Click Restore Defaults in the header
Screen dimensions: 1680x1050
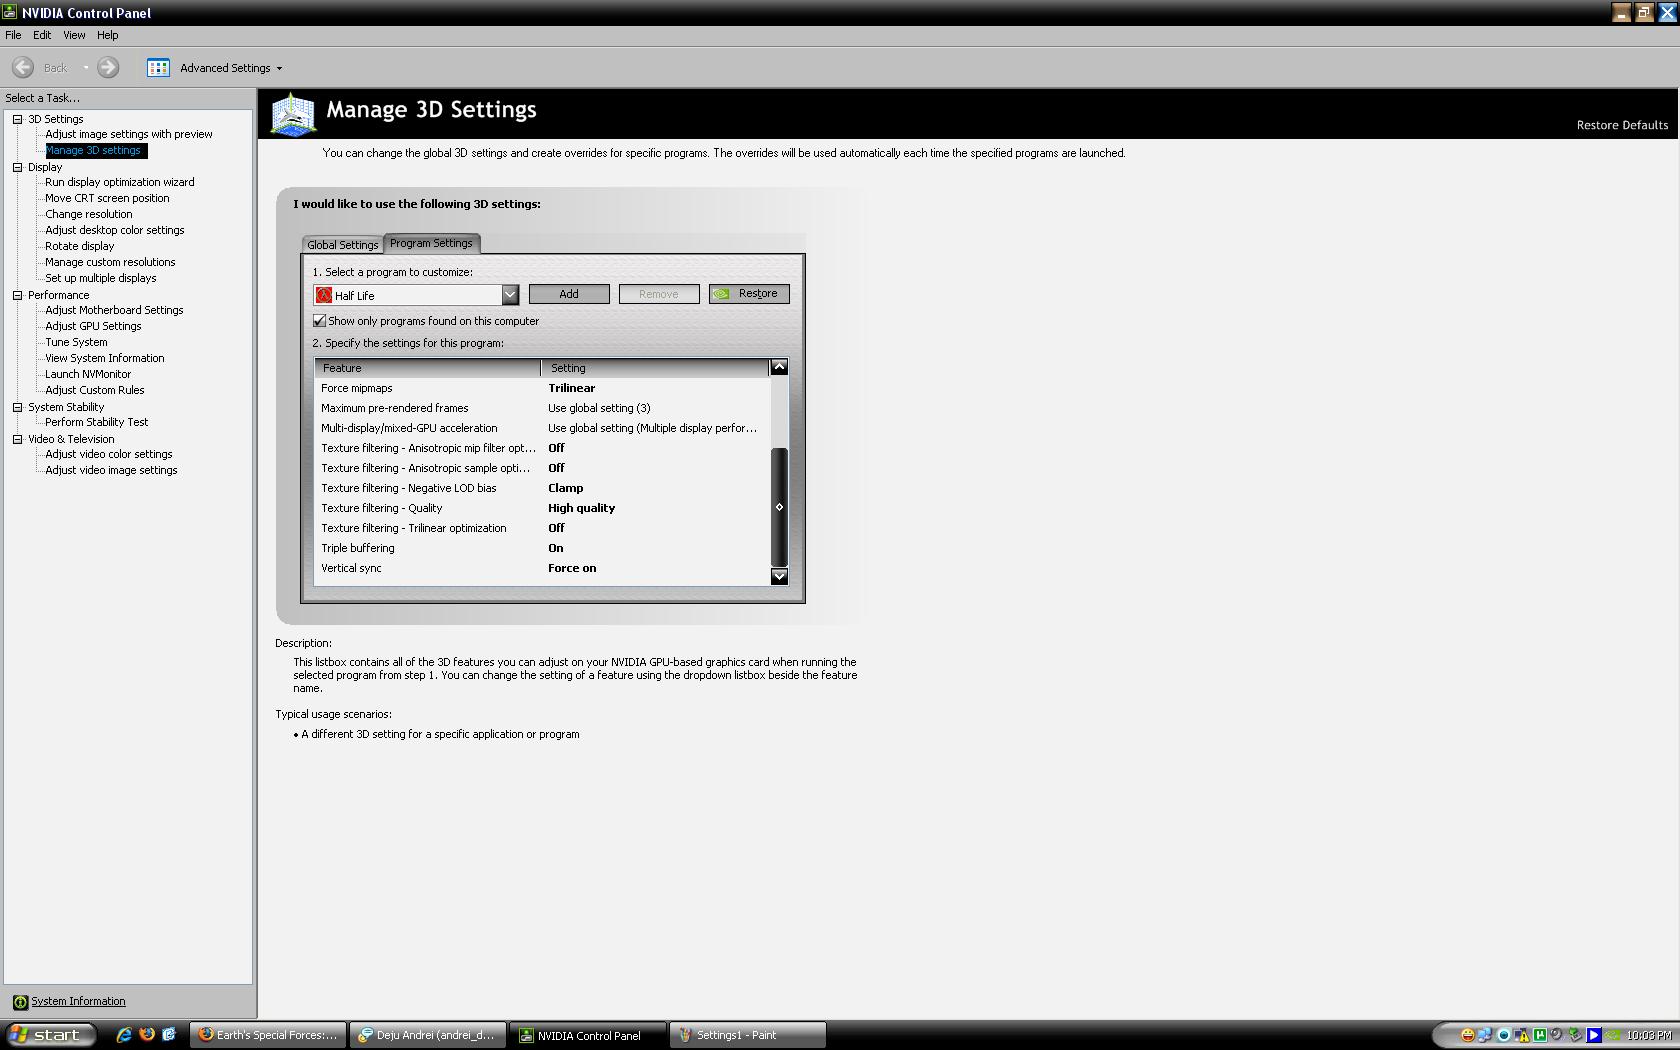pyautogui.click(x=1622, y=125)
